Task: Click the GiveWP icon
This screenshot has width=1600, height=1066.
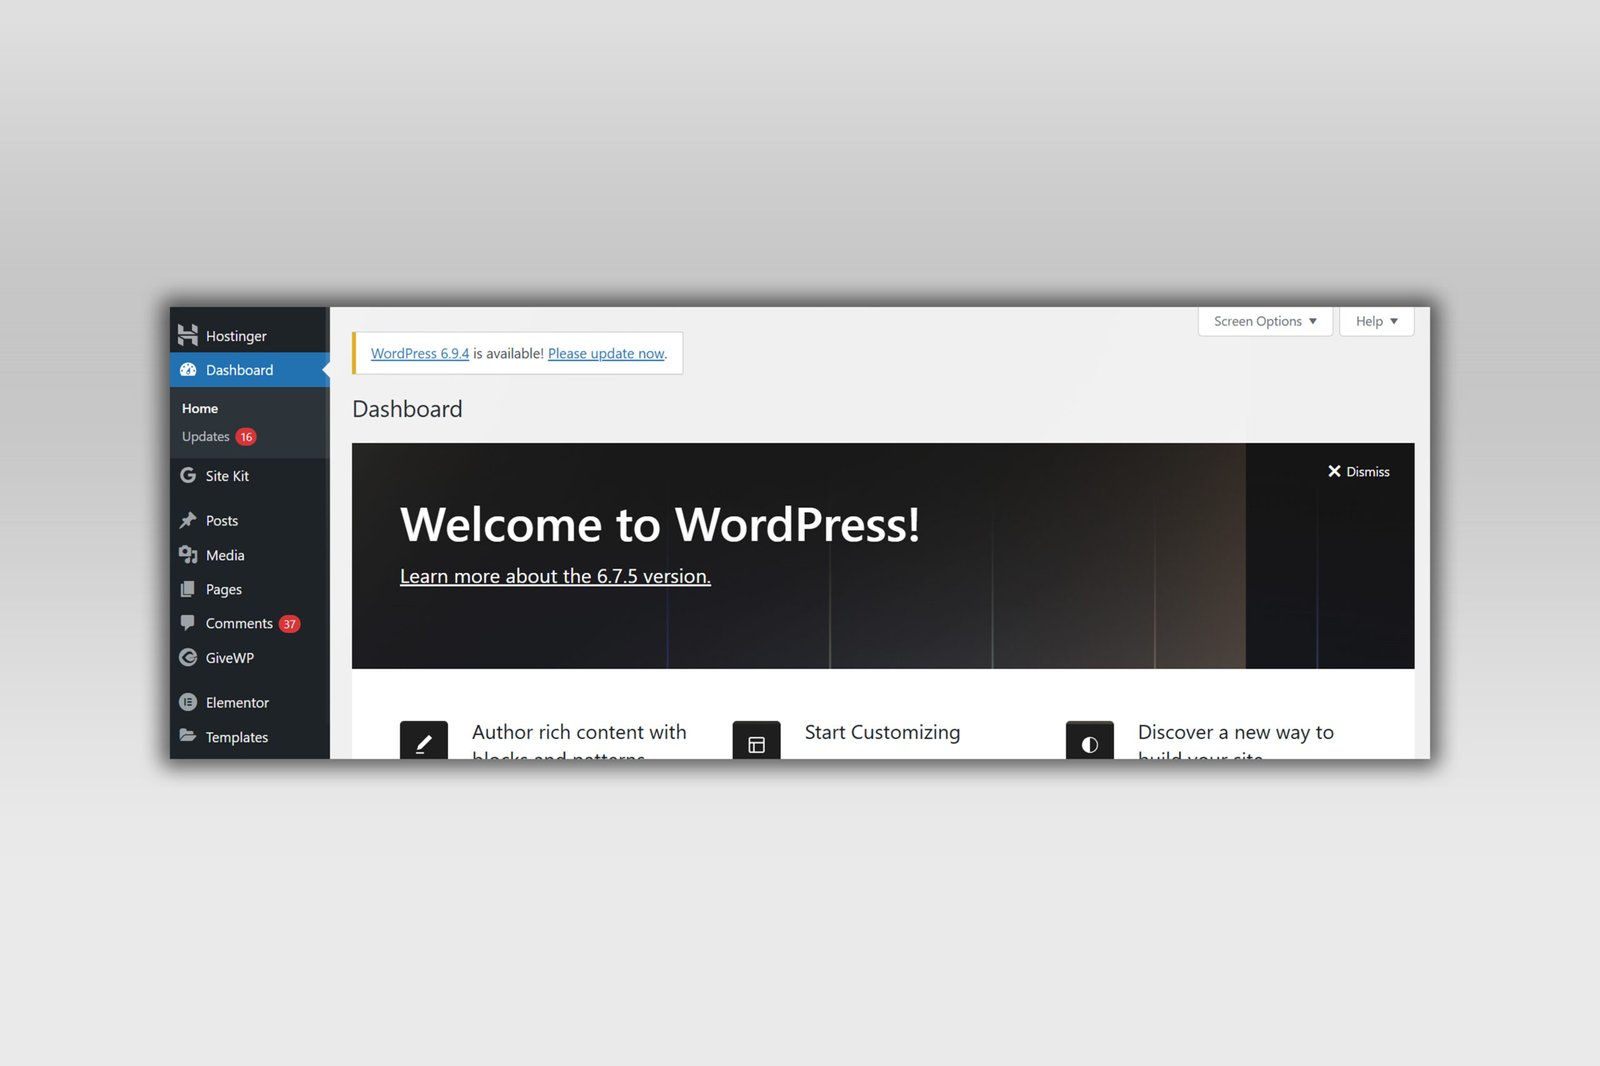Action: (188, 658)
